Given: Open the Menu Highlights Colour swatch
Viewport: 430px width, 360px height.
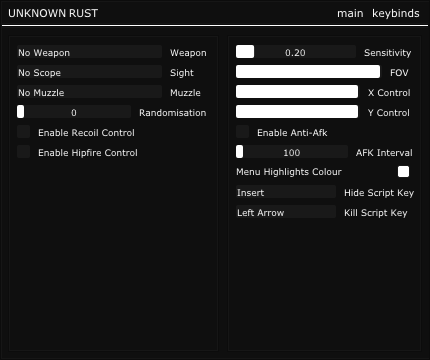Looking at the screenshot, I should coord(403,172).
